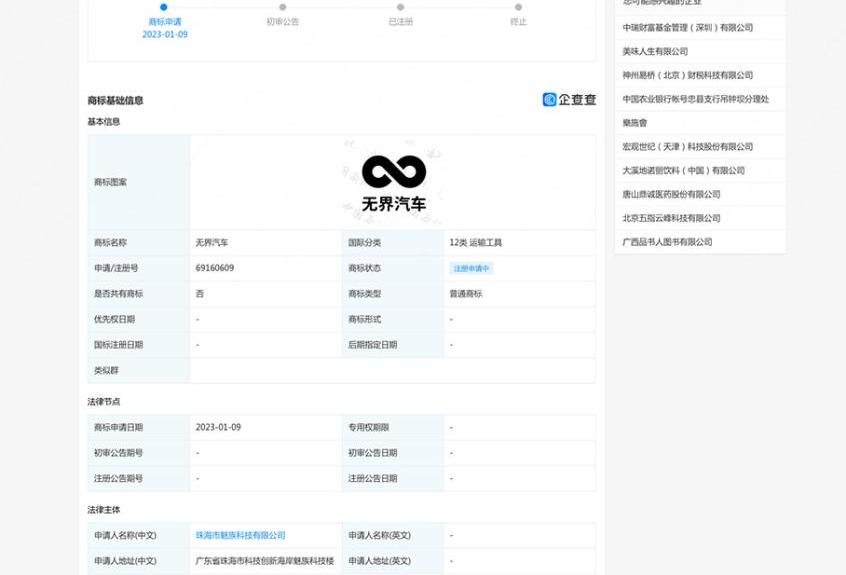The width and height of the screenshot is (846, 575).
Task: Click the 企查查 logo icon
Action: [549, 99]
